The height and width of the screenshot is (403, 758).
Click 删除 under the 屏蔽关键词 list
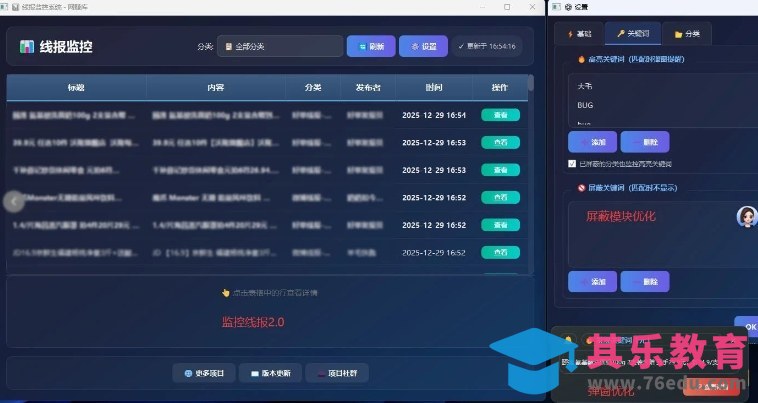[645, 281]
